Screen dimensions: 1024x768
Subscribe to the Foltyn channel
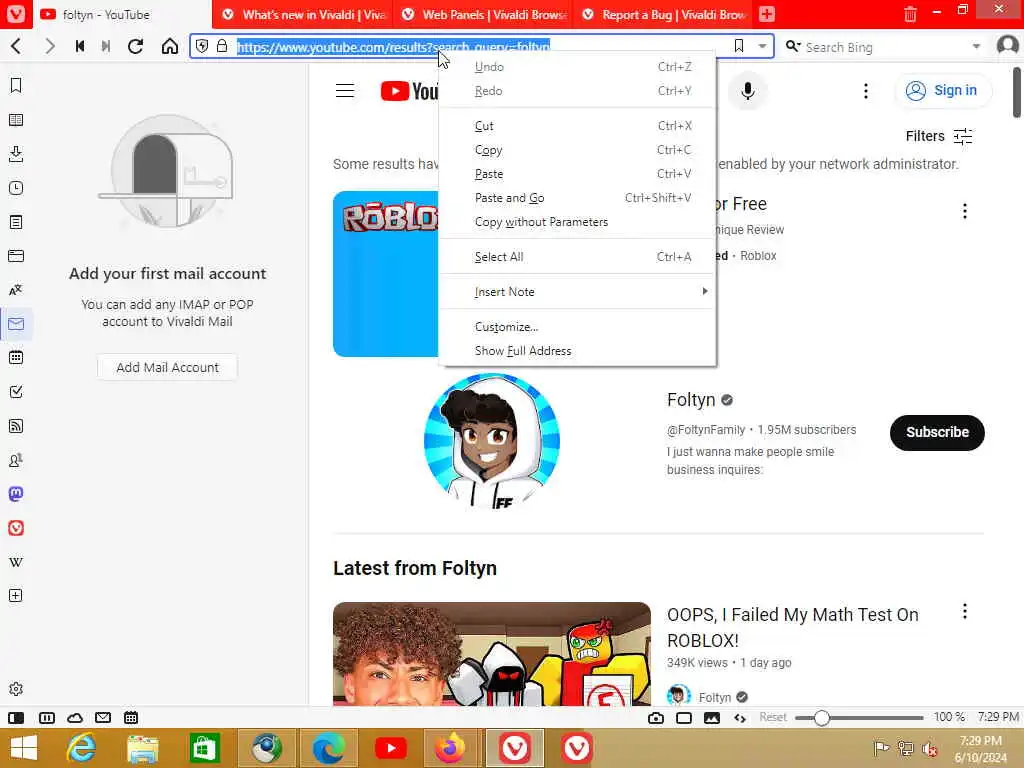click(937, 432)
